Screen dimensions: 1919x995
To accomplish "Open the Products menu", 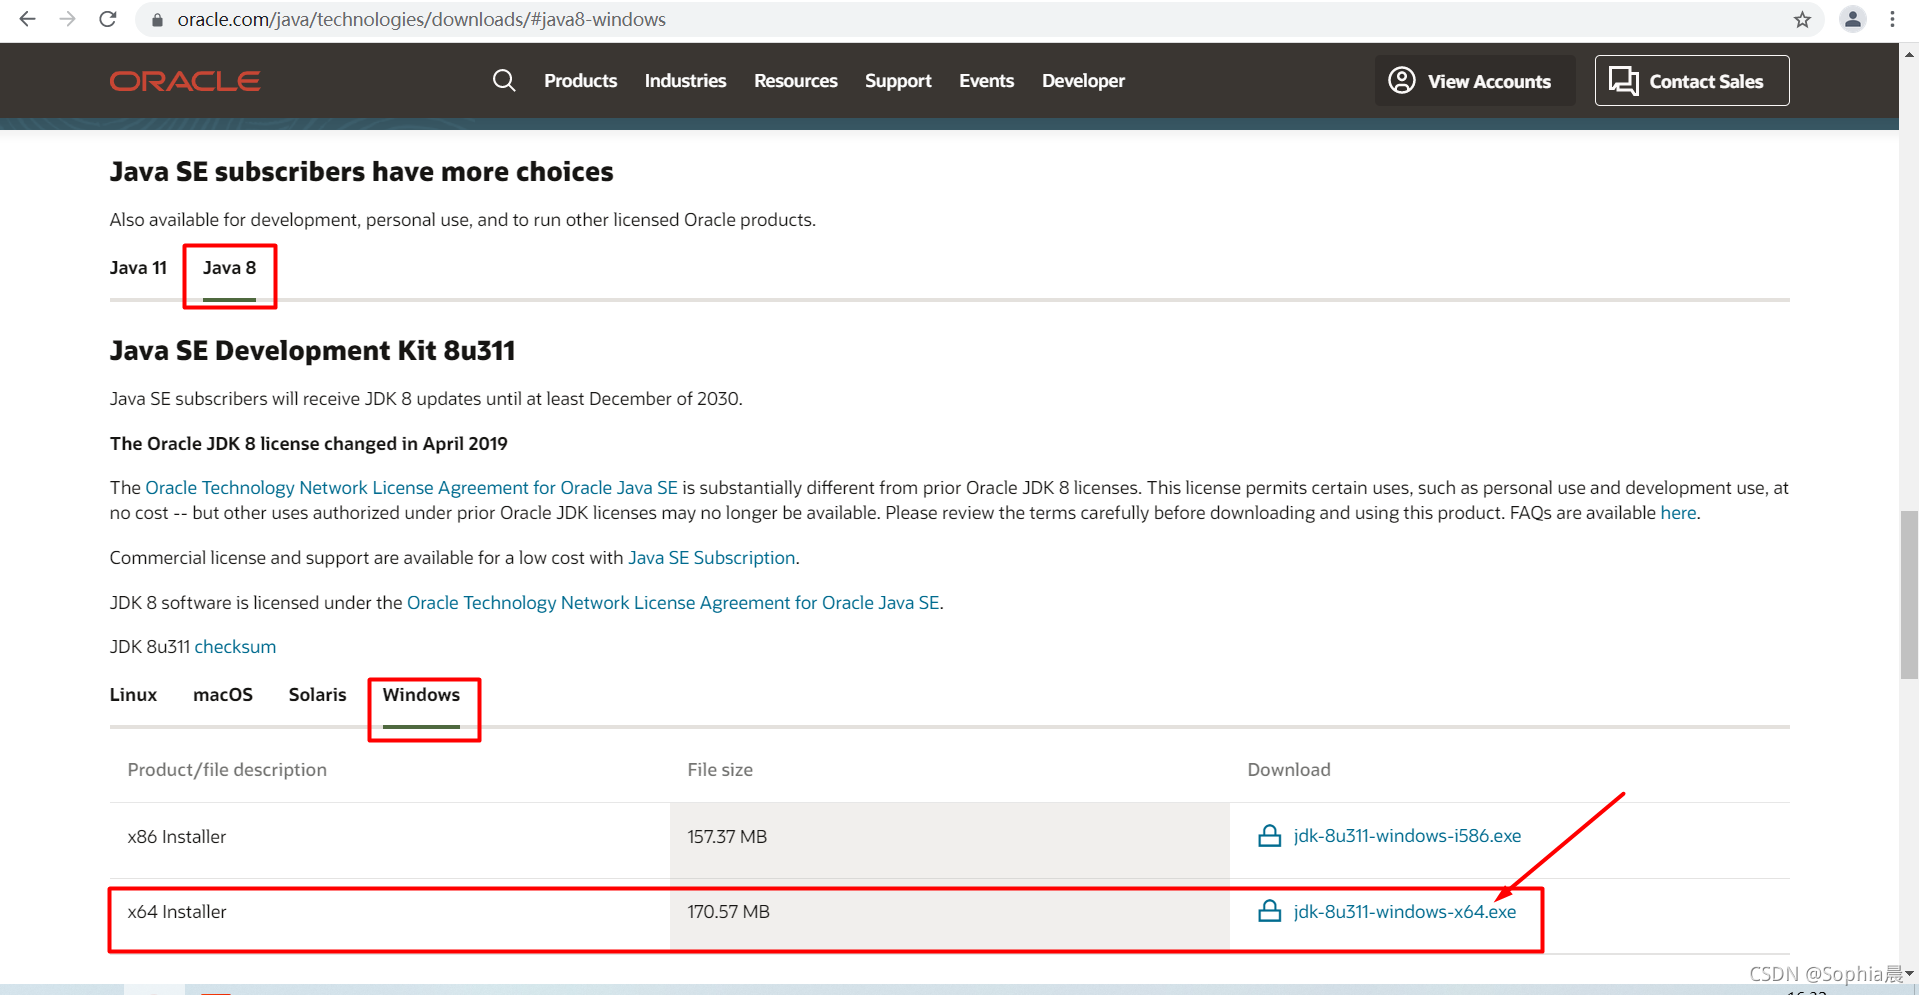I will pyautogui.click(x=580, y=81).
